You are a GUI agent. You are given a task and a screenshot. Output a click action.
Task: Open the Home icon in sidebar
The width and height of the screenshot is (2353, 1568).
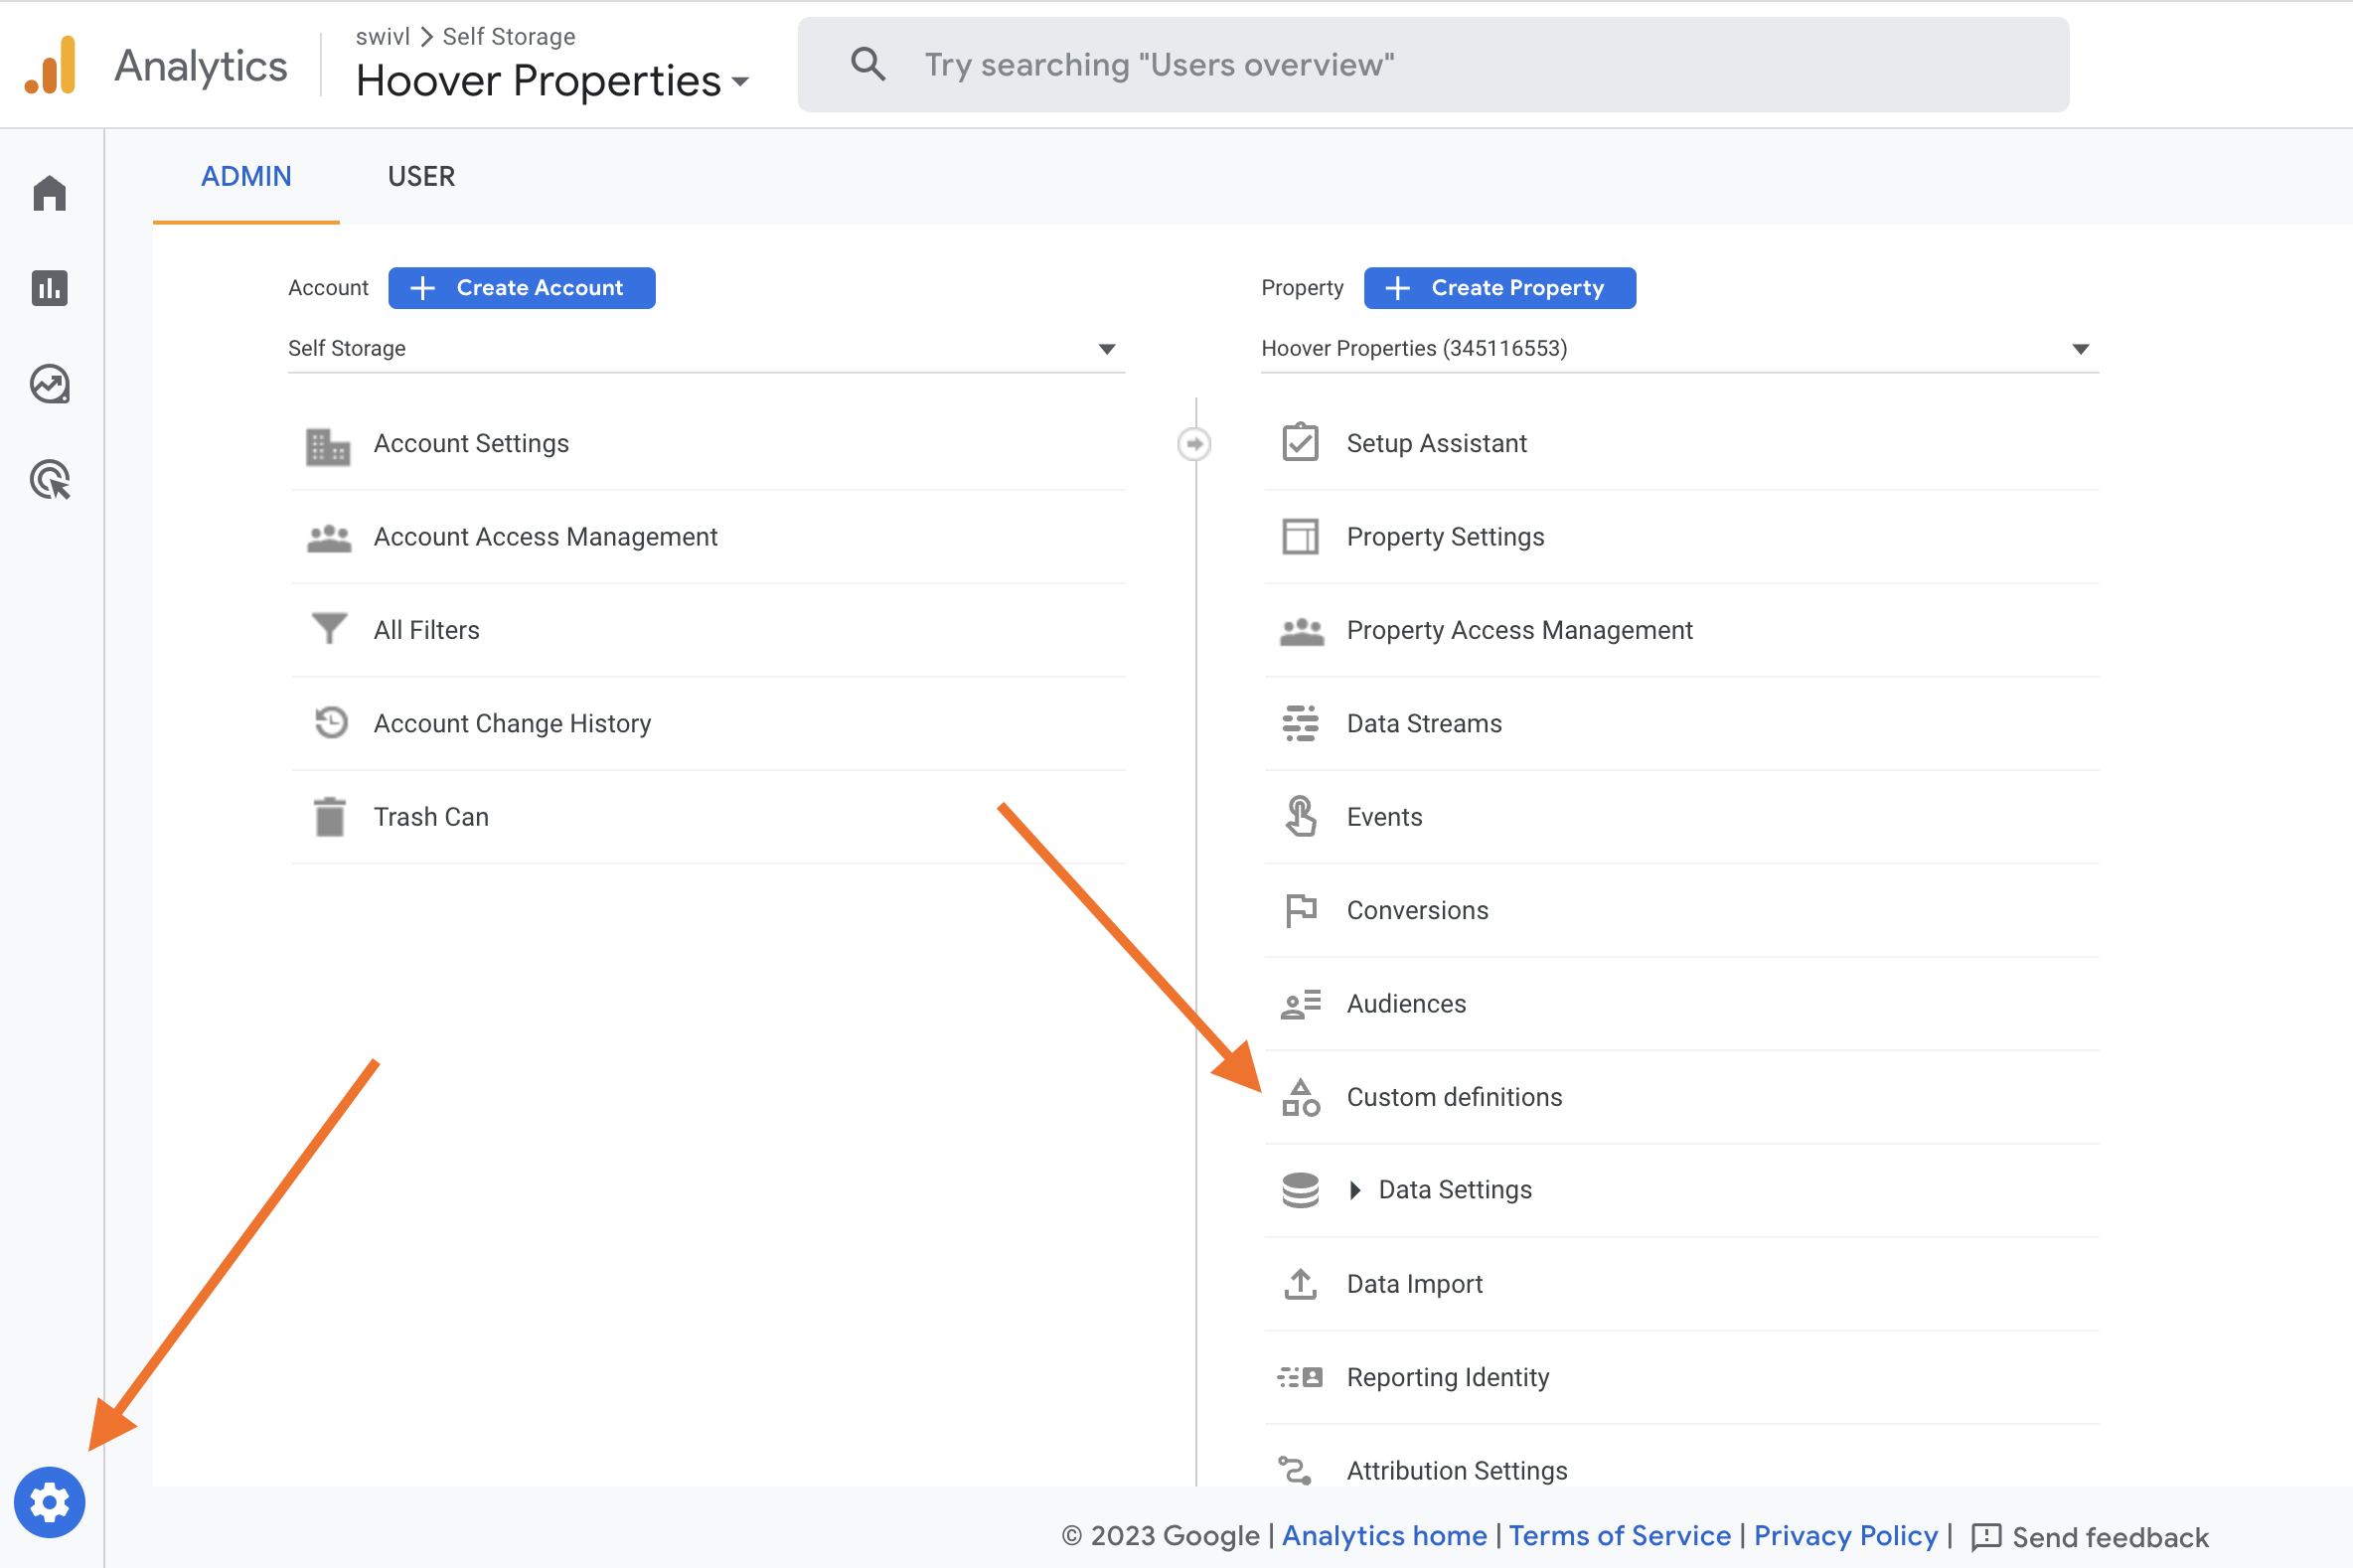(49, 193)
